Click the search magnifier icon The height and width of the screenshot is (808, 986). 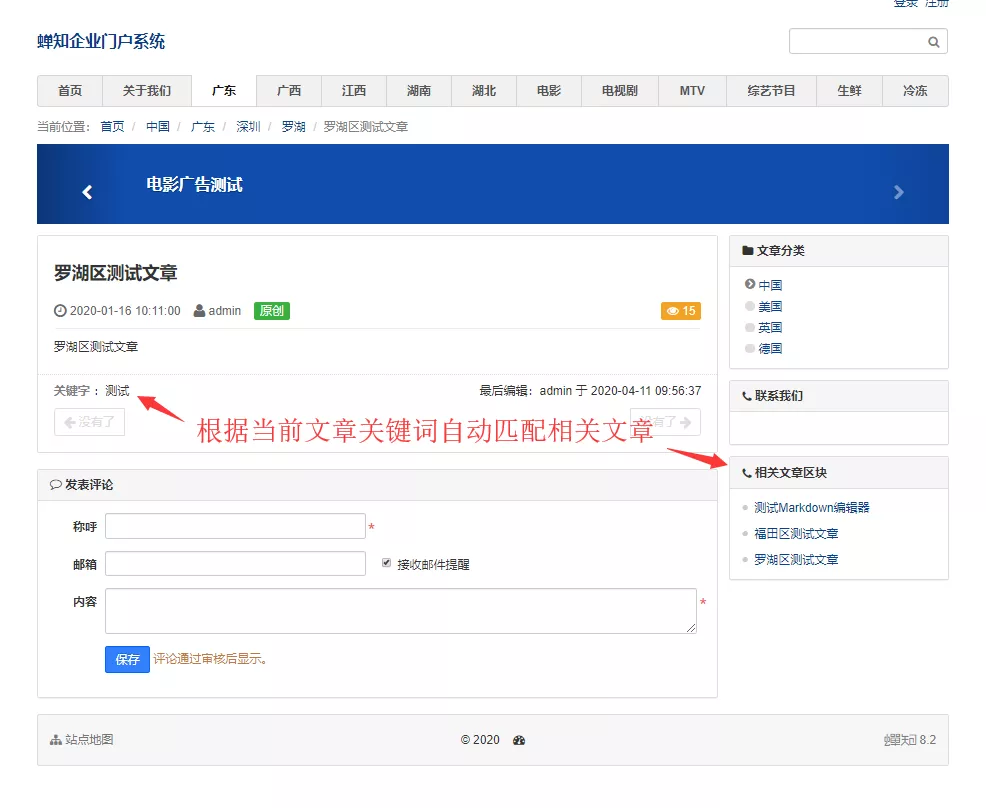pos(933,42)
